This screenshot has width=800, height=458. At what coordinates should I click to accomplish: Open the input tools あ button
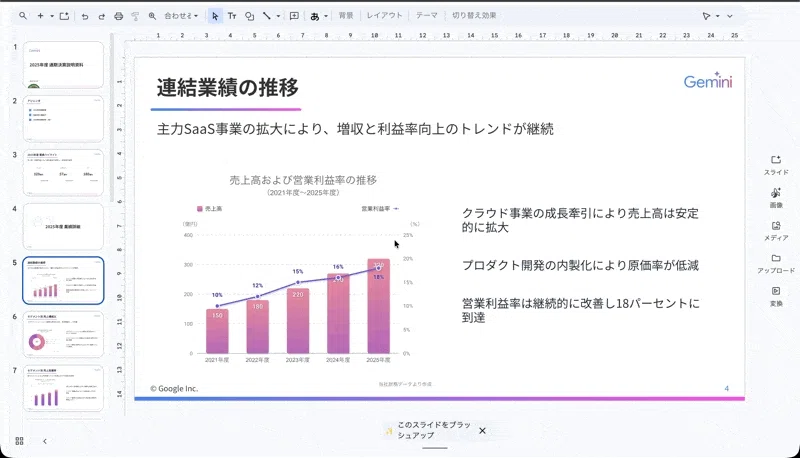[315, 16]
